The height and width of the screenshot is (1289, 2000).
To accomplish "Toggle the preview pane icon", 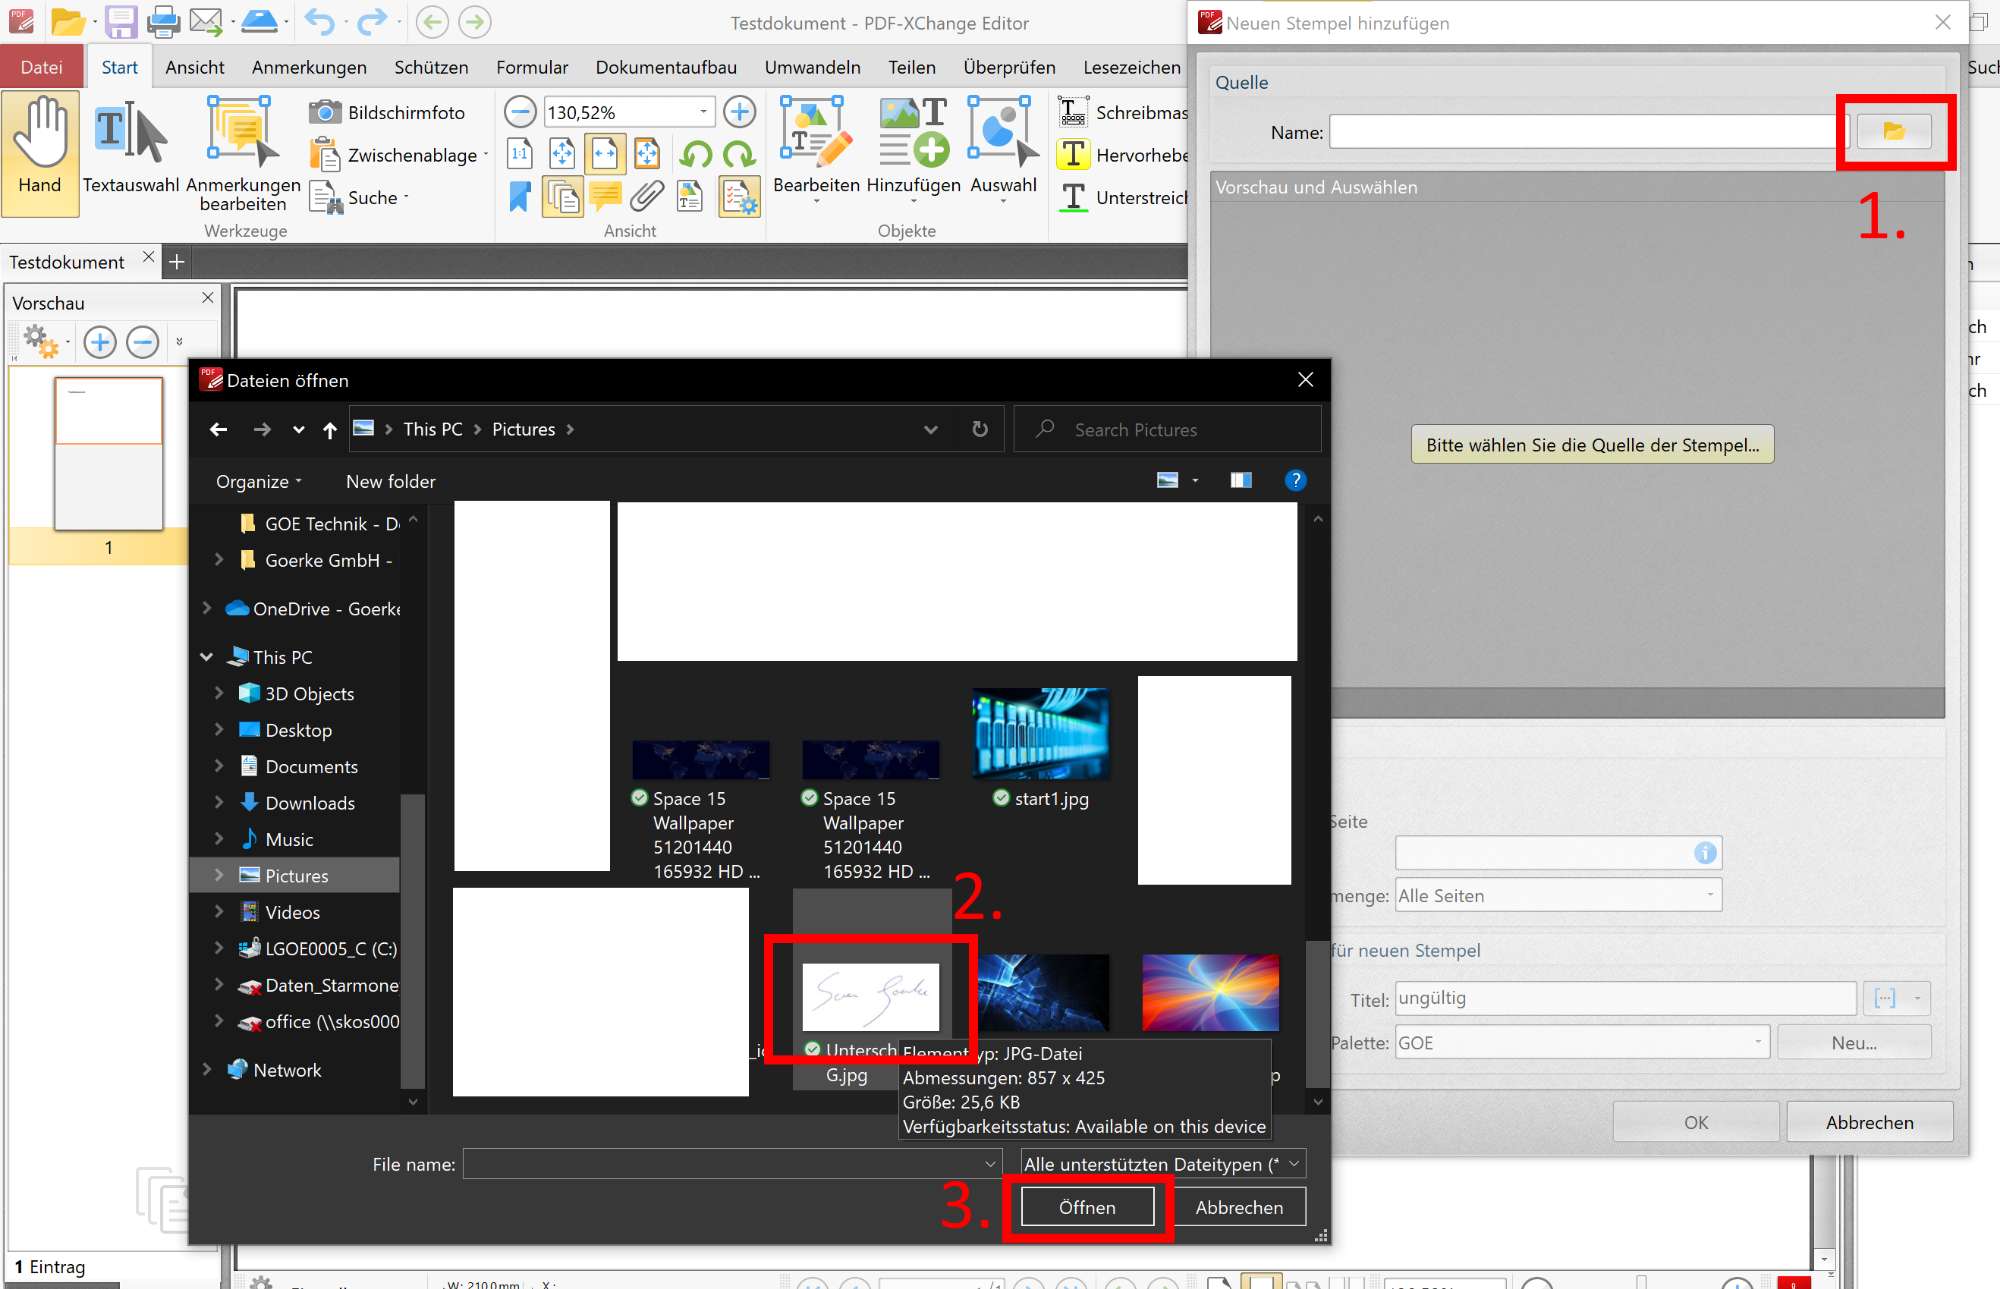I will [x=1241, y=481].
